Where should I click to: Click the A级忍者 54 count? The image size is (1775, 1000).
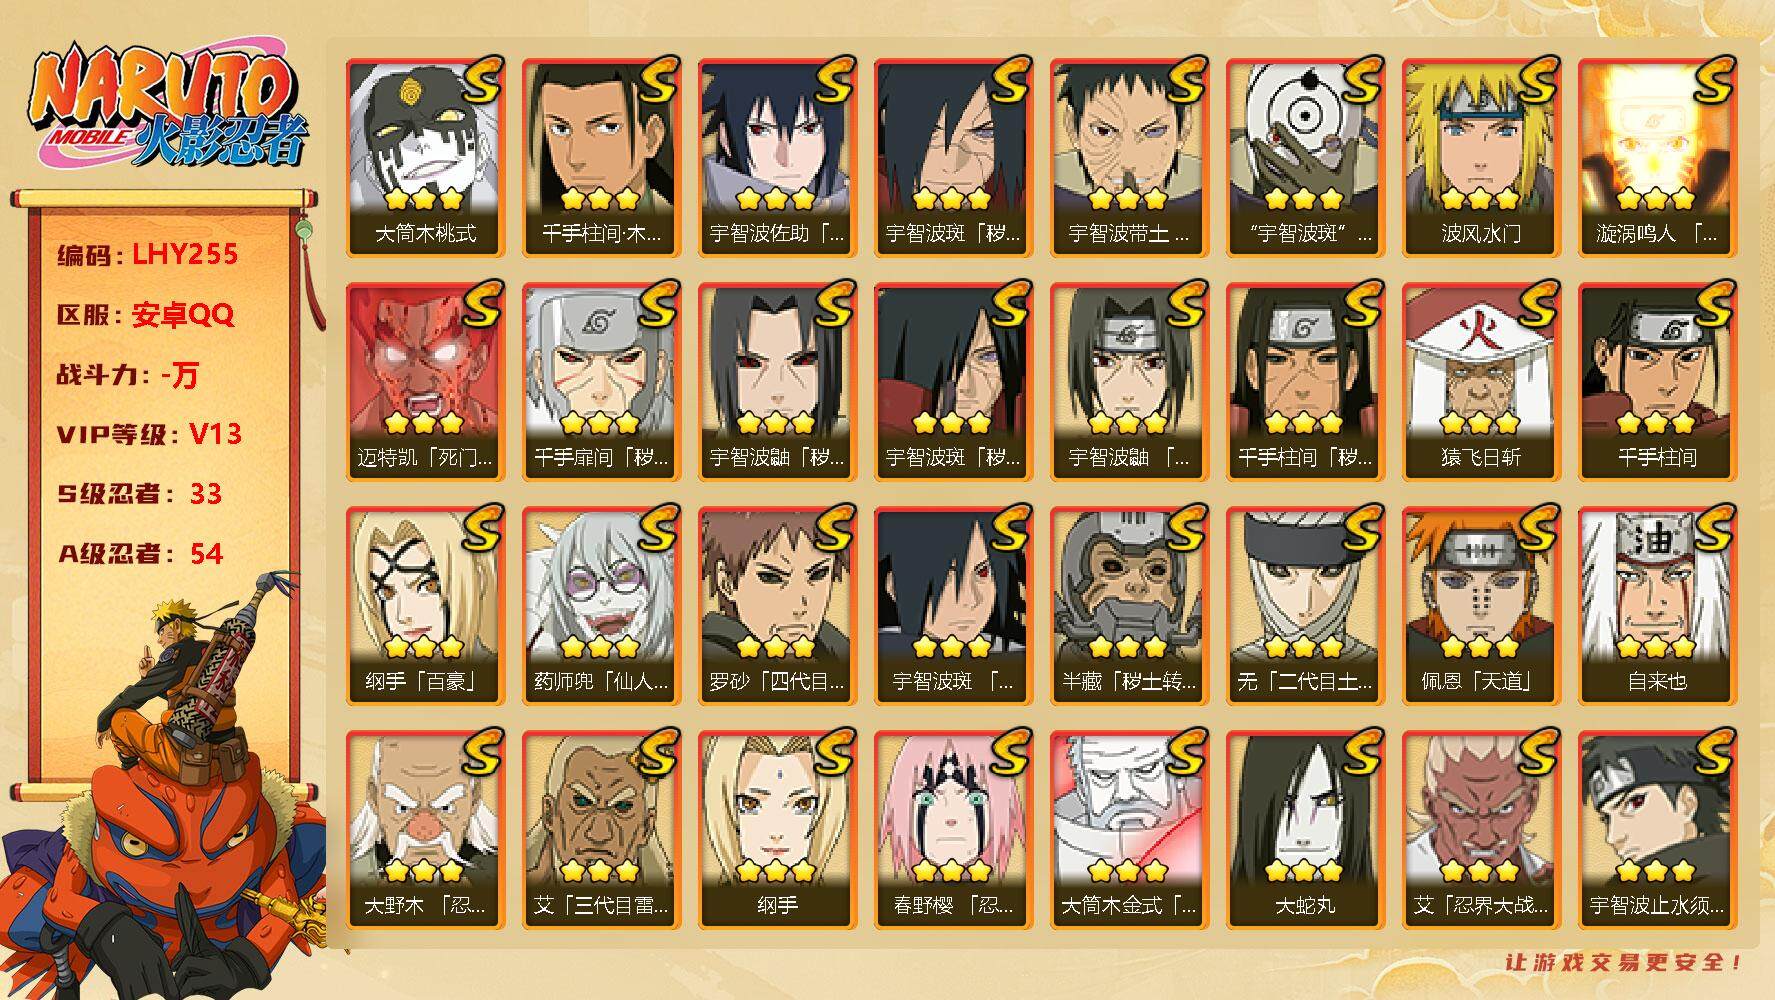click(140, 554)
